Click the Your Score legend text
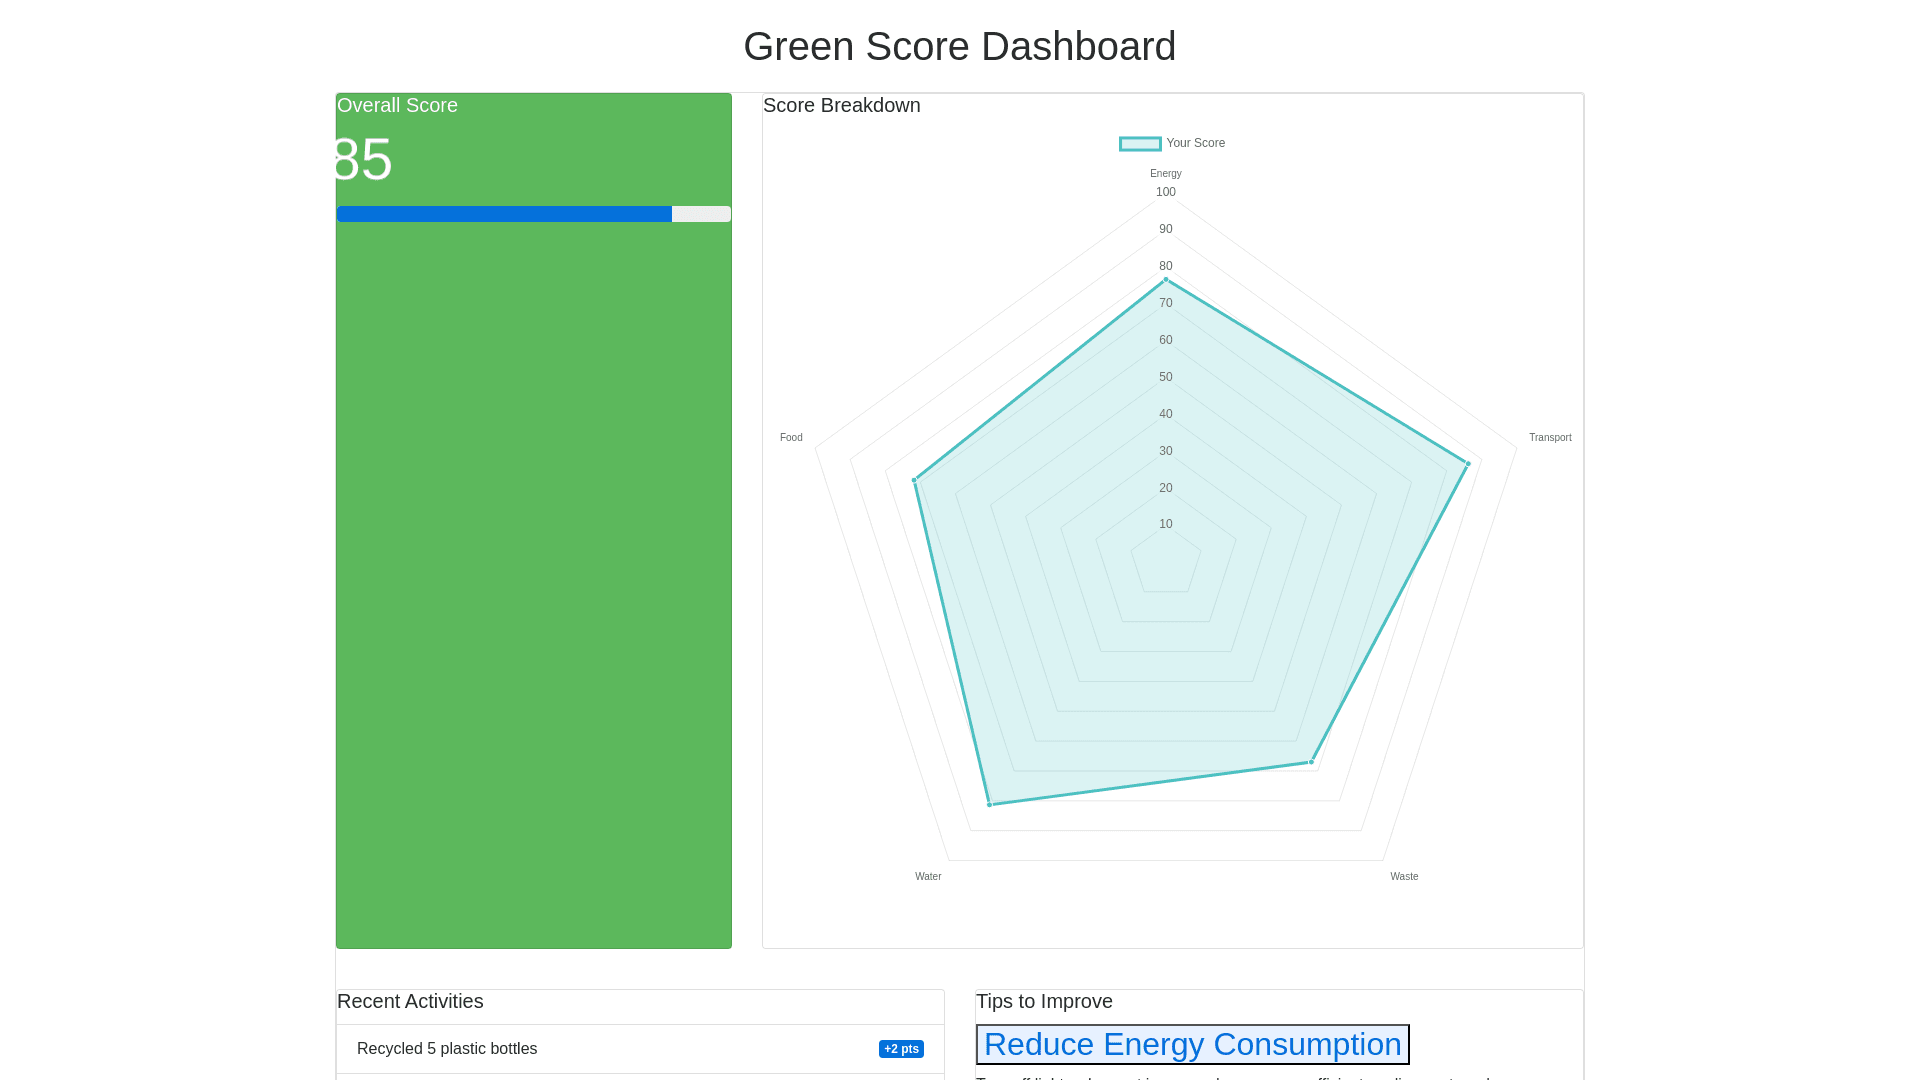Viewport: 1920px width, 1080px height. point(1195,144)
